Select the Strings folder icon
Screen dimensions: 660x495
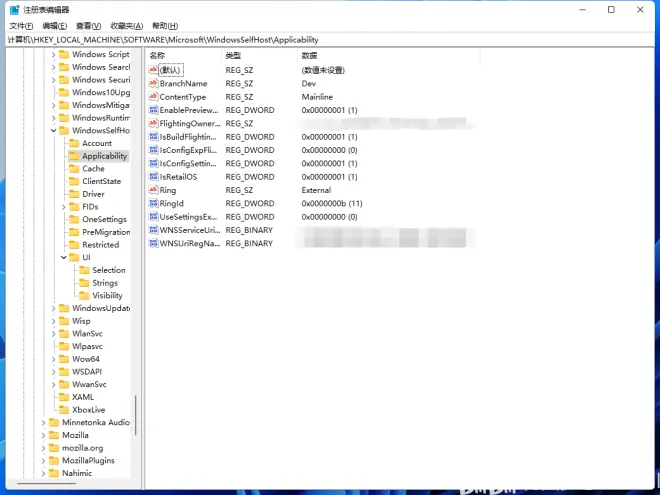pyautogui.click(x=84, y=283)
